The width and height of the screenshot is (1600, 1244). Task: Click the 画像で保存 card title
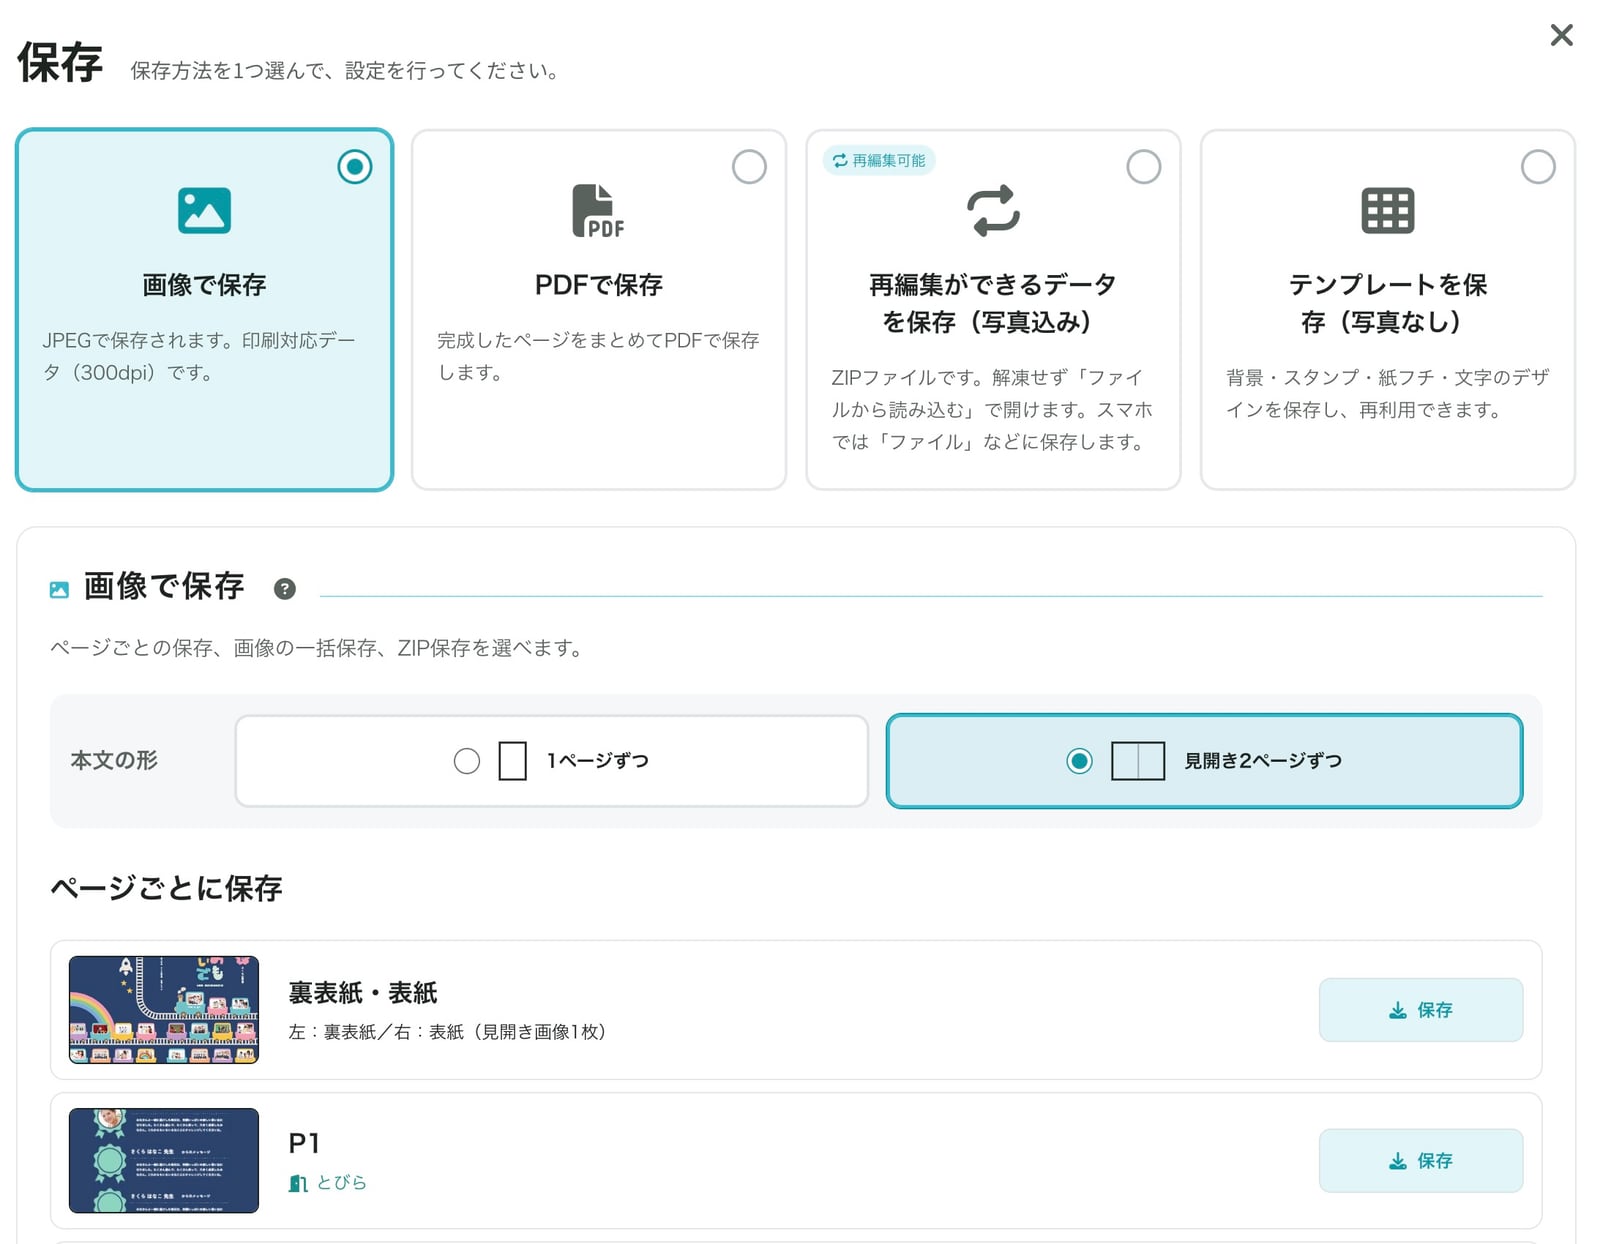(204, 285)
